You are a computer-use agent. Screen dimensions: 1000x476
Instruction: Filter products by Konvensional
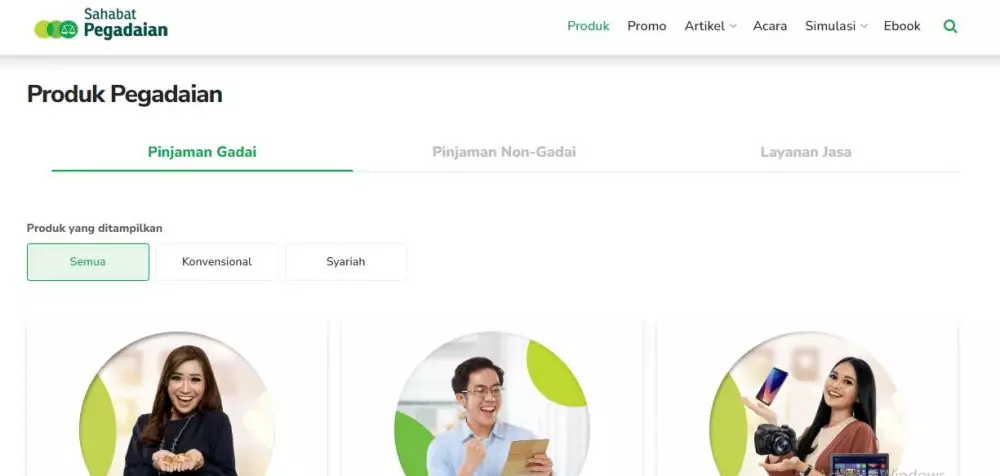click(217, 262)
